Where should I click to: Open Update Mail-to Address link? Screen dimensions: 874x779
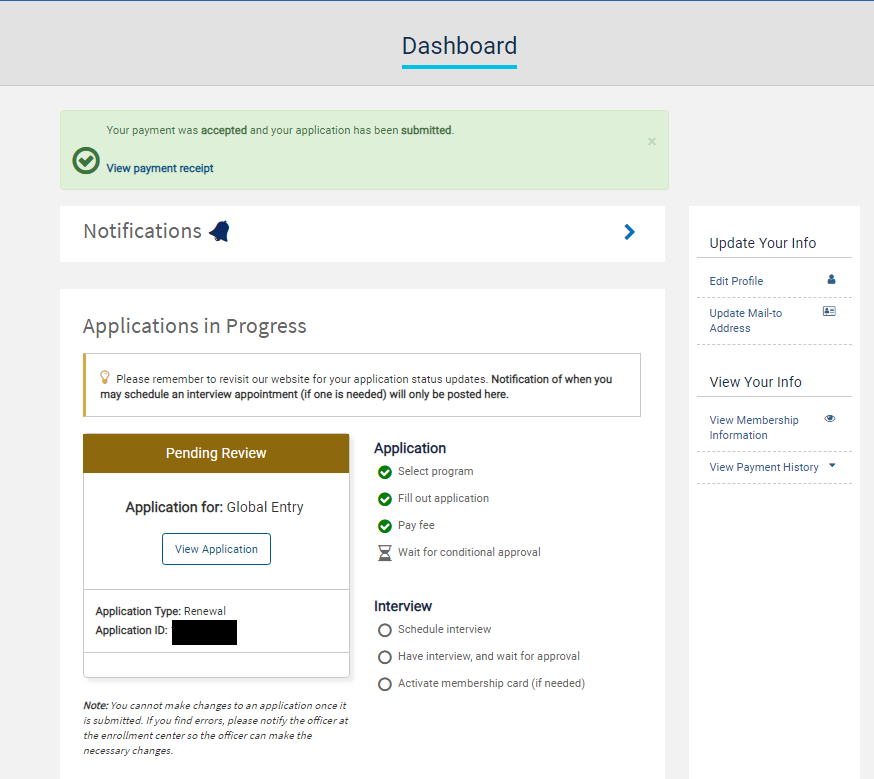[x=745, y=320]
